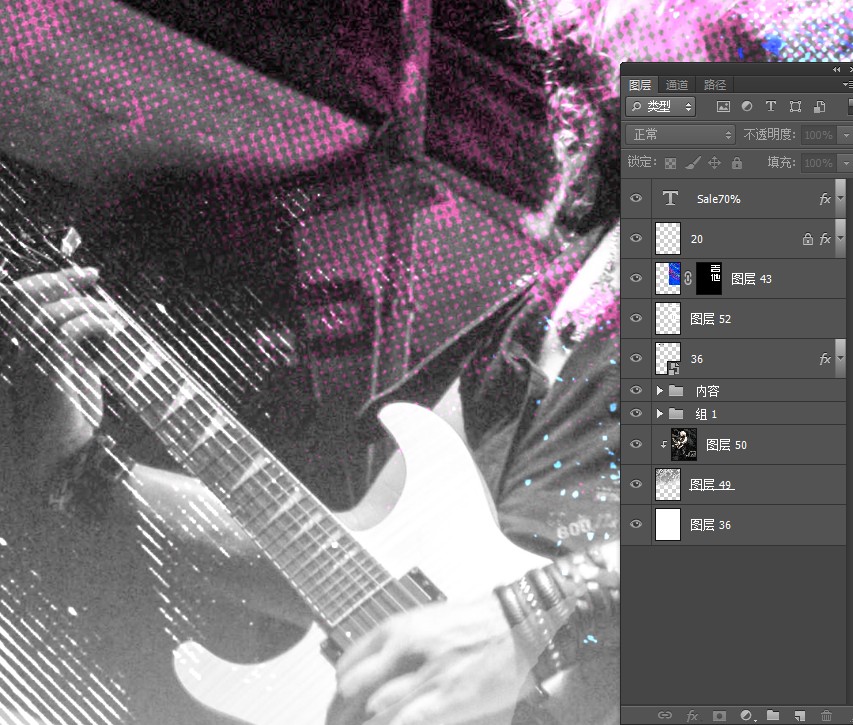Click opacity 100% value field

pos(819,135)
